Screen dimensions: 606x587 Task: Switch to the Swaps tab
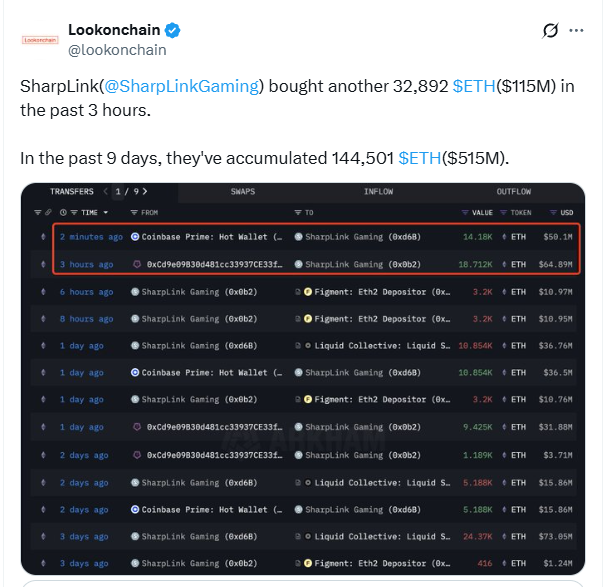point(243,191)
